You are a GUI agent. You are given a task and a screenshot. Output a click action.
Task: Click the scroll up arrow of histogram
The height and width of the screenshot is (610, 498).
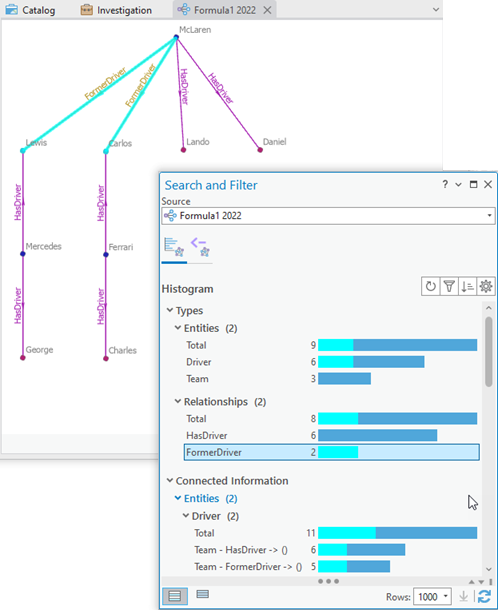489,308
